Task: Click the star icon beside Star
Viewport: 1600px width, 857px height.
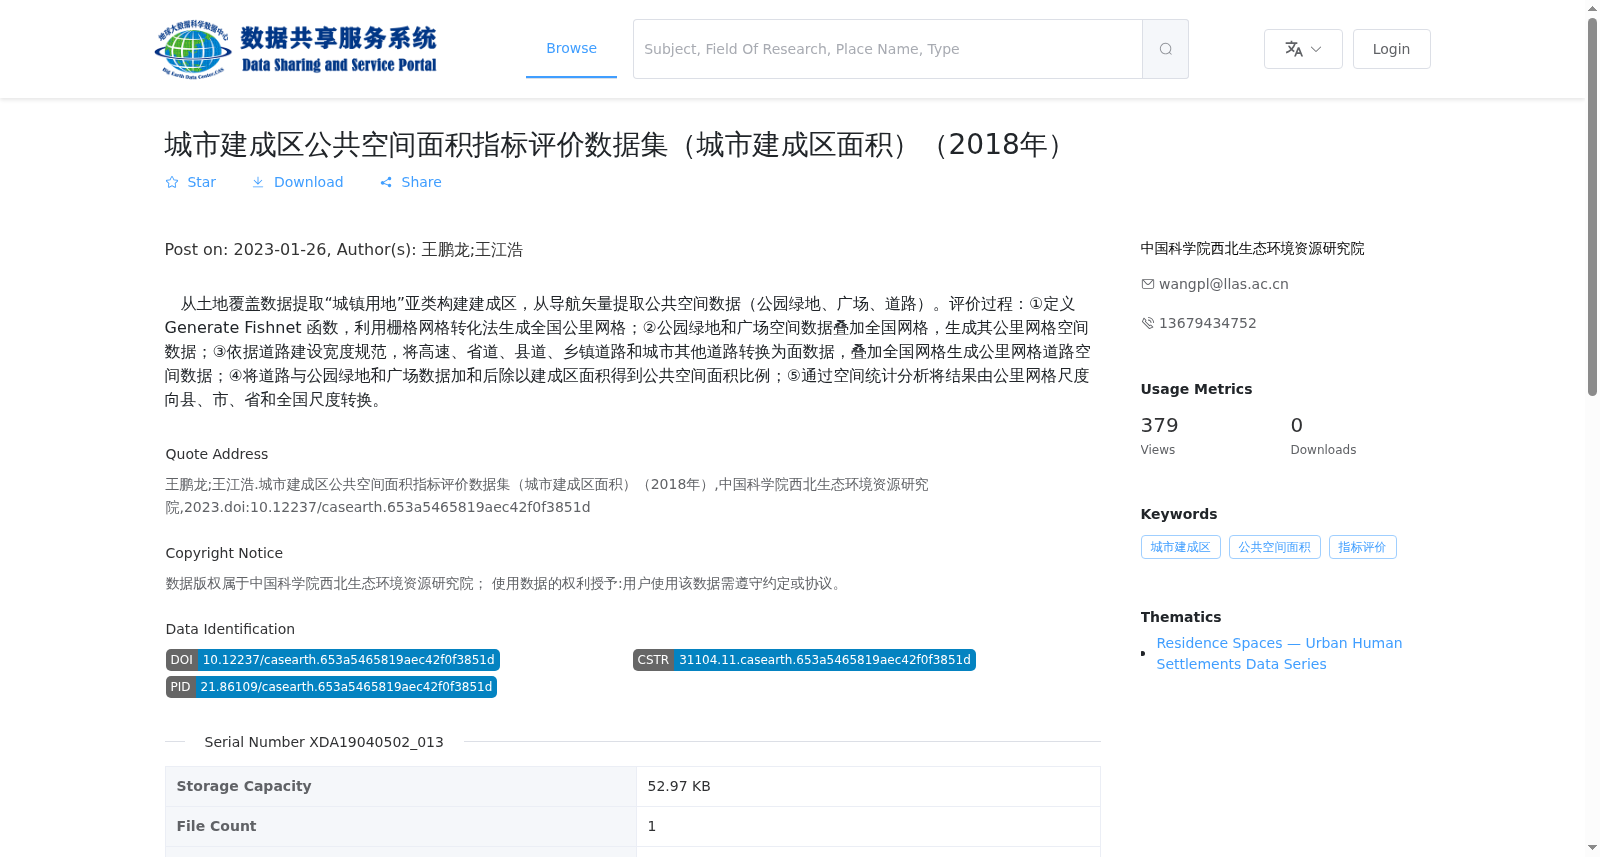Action: coord(172,182)
